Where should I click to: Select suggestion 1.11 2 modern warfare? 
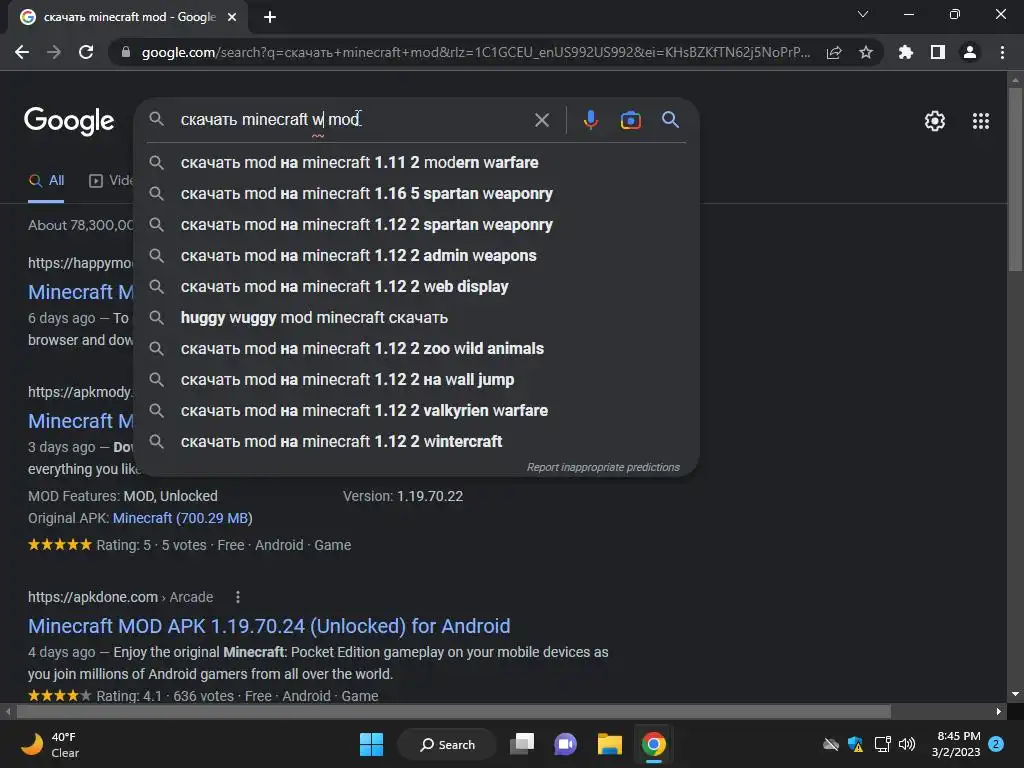point(416,163)
